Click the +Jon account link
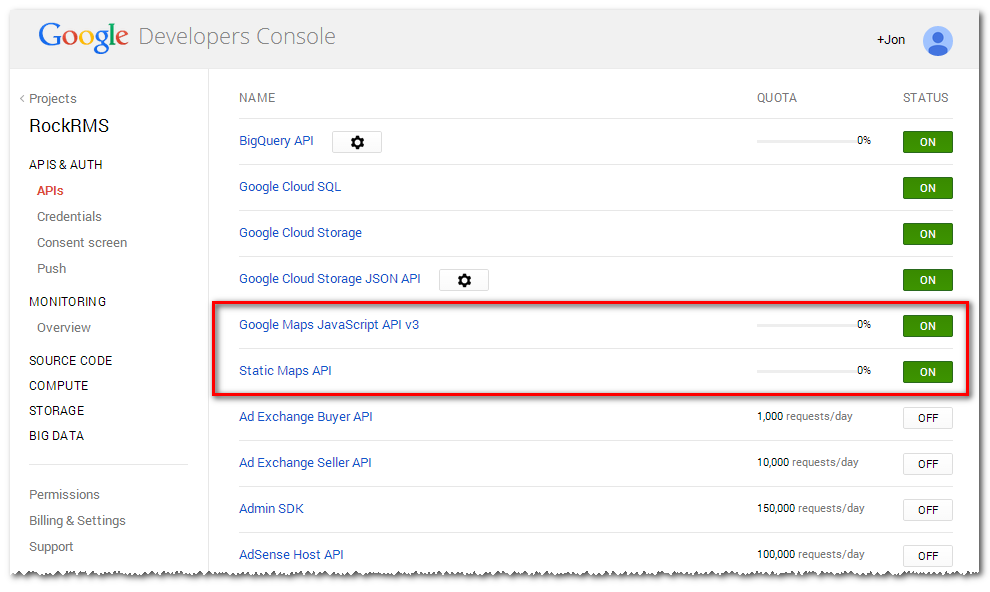The height and width of the screenshot is (592, 990). pyautogui.click(x=890, y=40)
